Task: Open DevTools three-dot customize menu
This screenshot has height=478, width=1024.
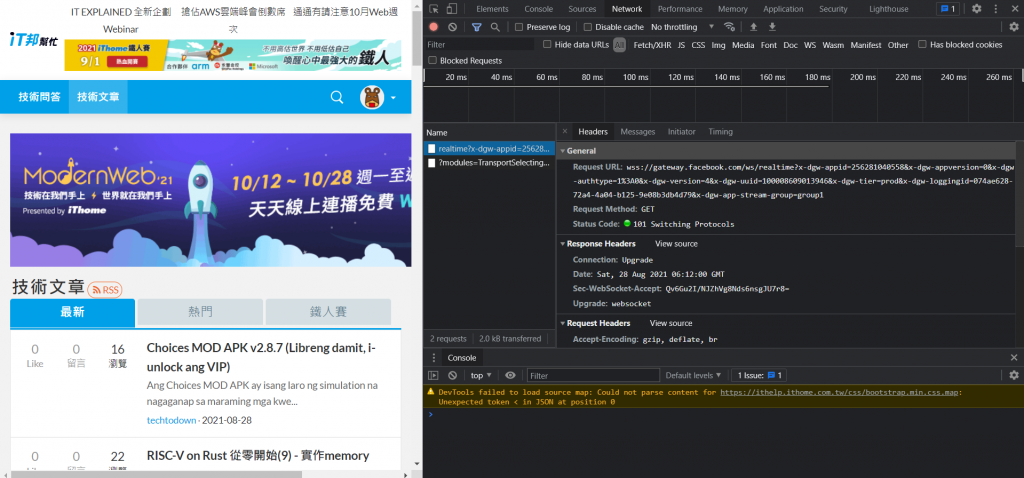Action: click(x=995, y=8)
